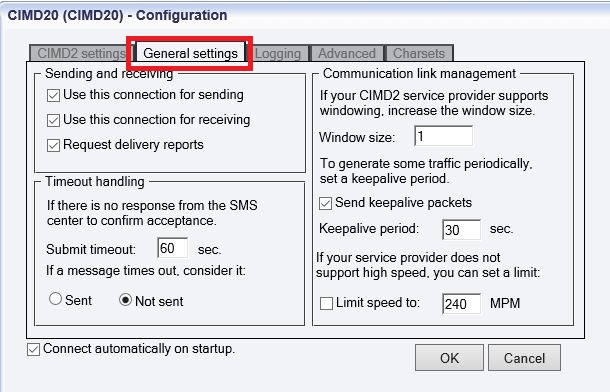
Task: Click the MPM unit label
Action: [x=505, y=303]
